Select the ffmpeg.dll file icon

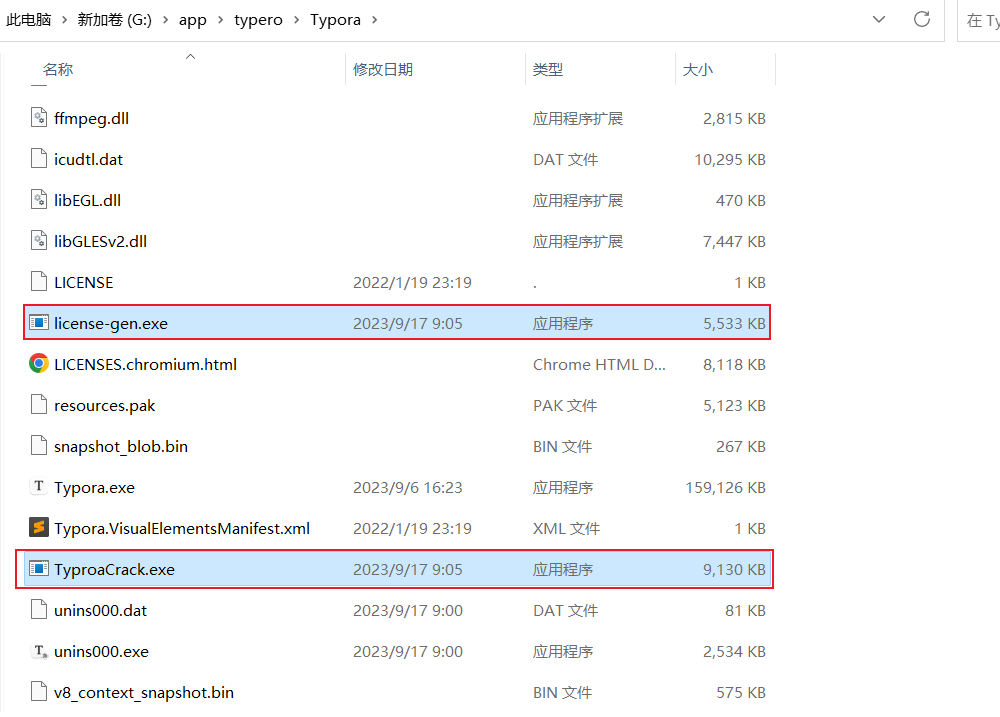[39, 118]
